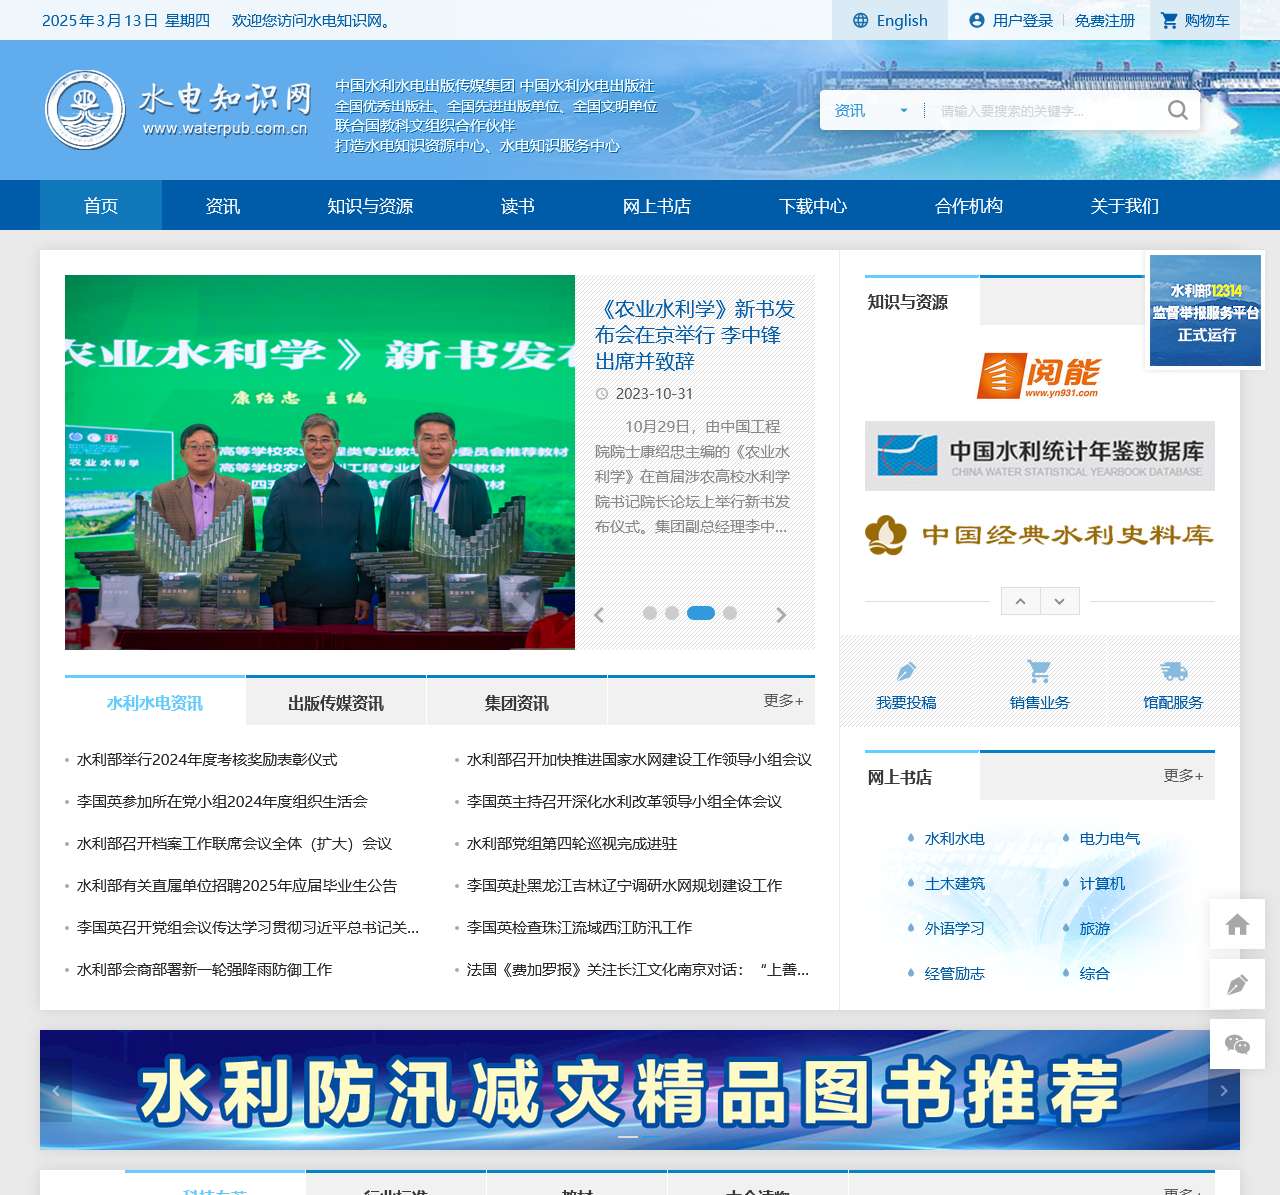Select the fourth carousel dot
1280x1195 pixels.
pos(730,613)
